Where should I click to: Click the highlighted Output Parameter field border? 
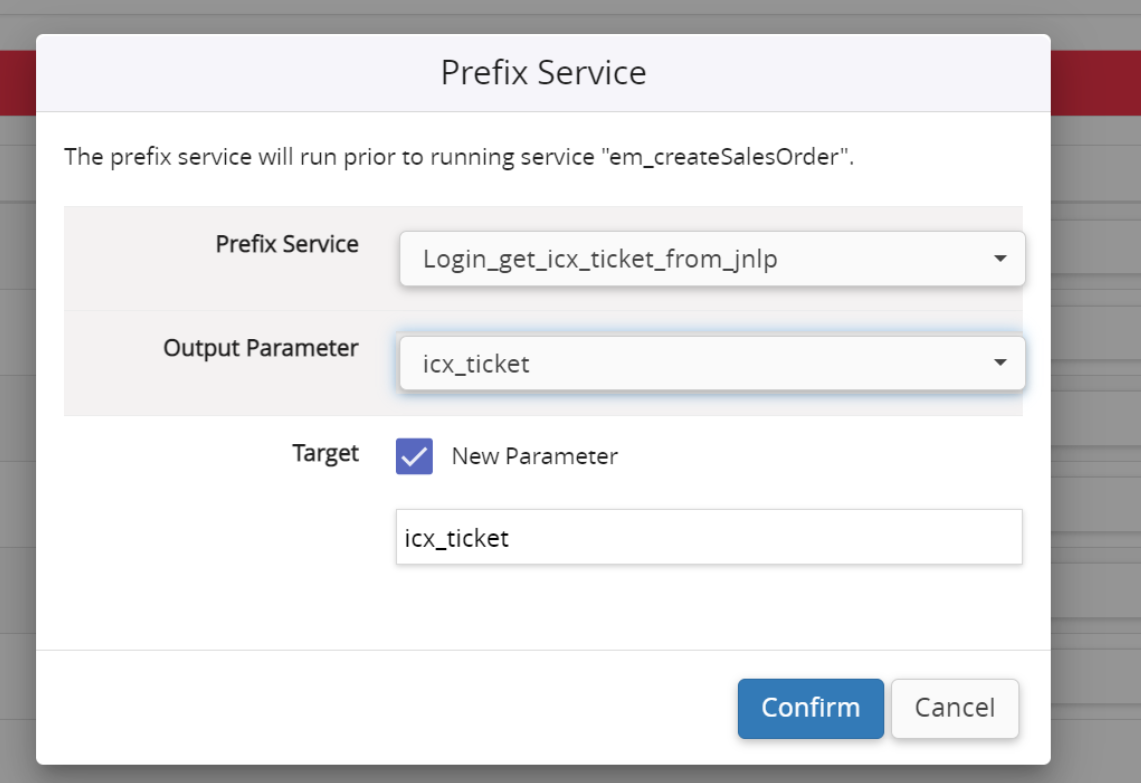pos(710,363)
